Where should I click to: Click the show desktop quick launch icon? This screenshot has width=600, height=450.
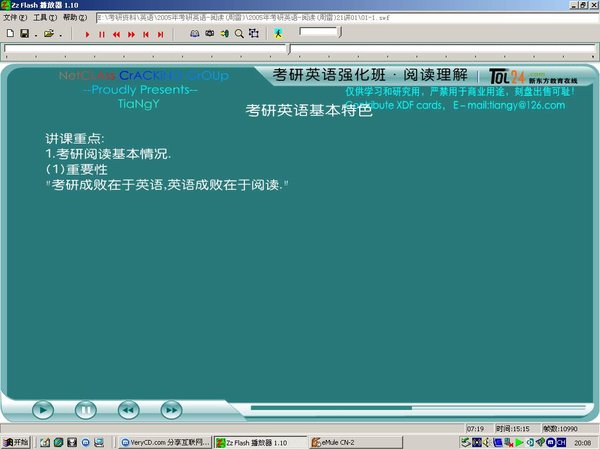click(99, 442)
